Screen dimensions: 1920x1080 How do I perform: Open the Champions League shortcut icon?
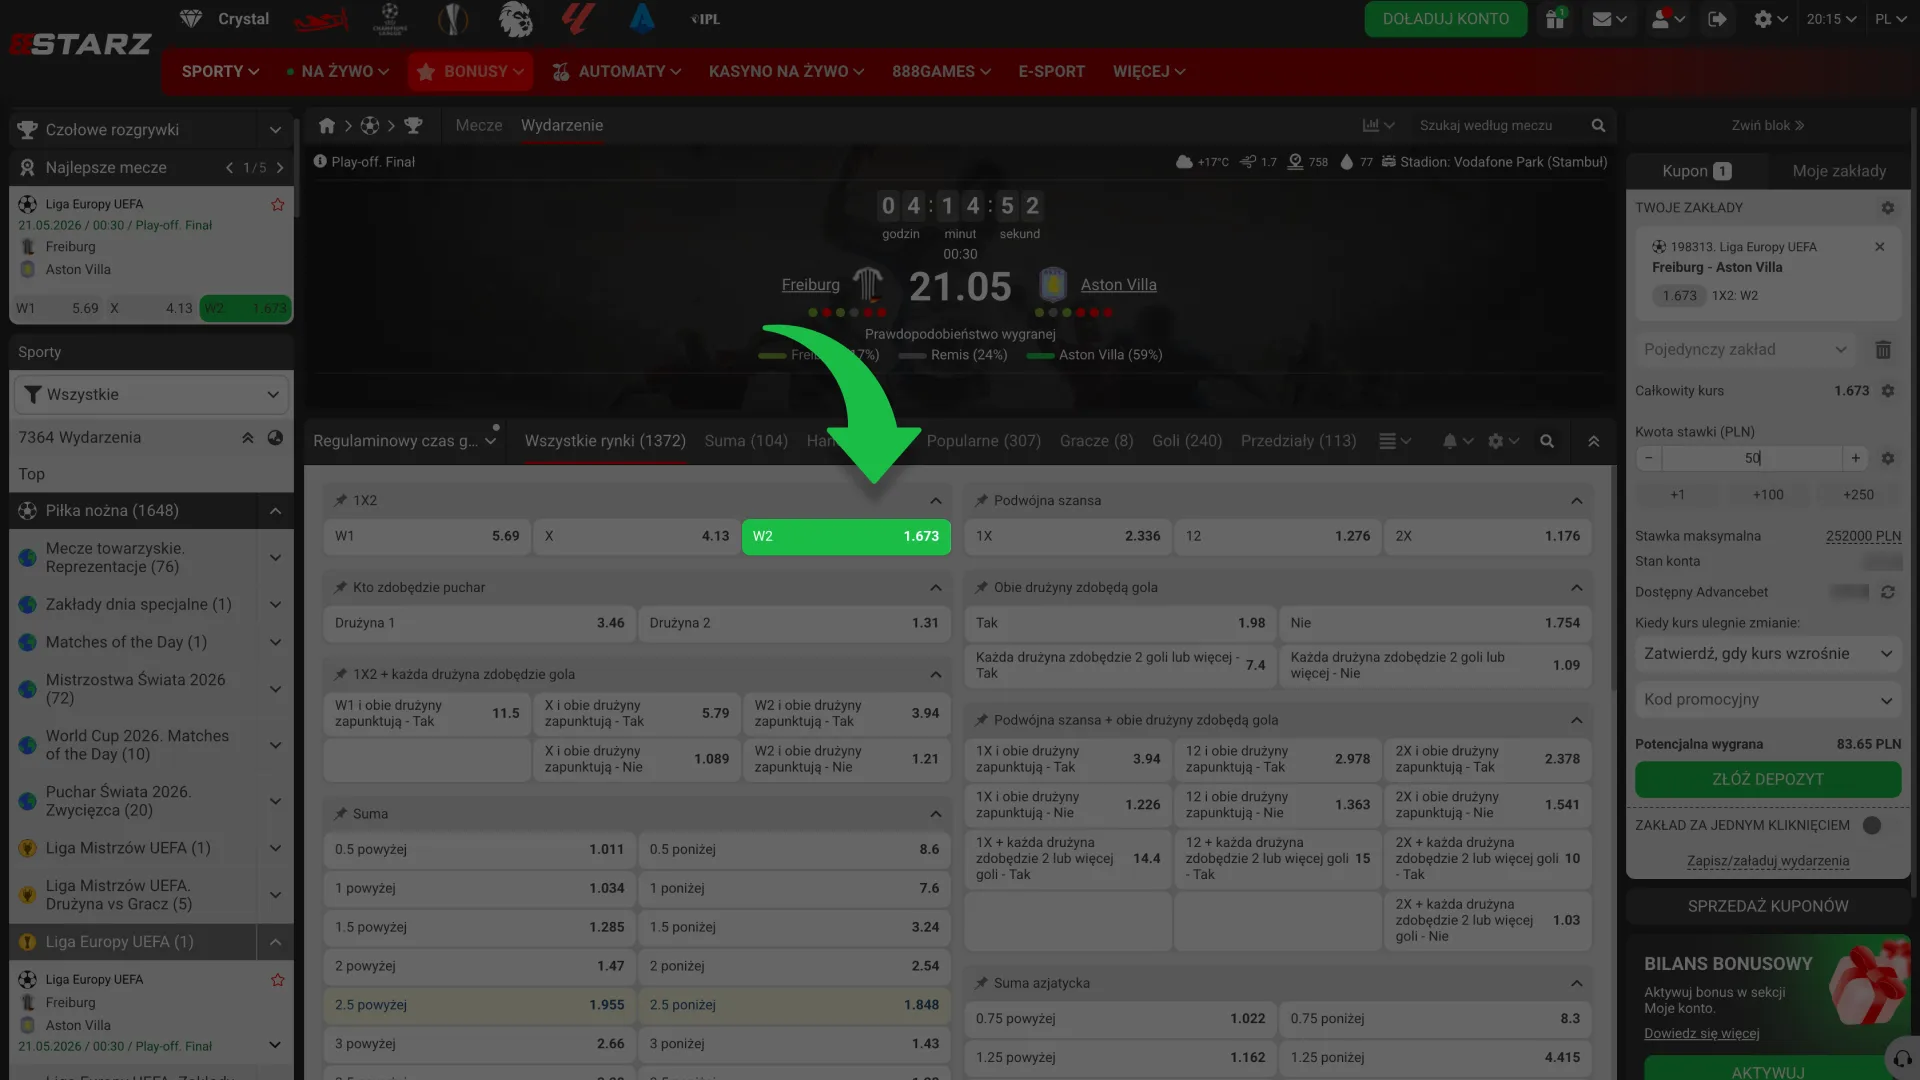point(390,19)
